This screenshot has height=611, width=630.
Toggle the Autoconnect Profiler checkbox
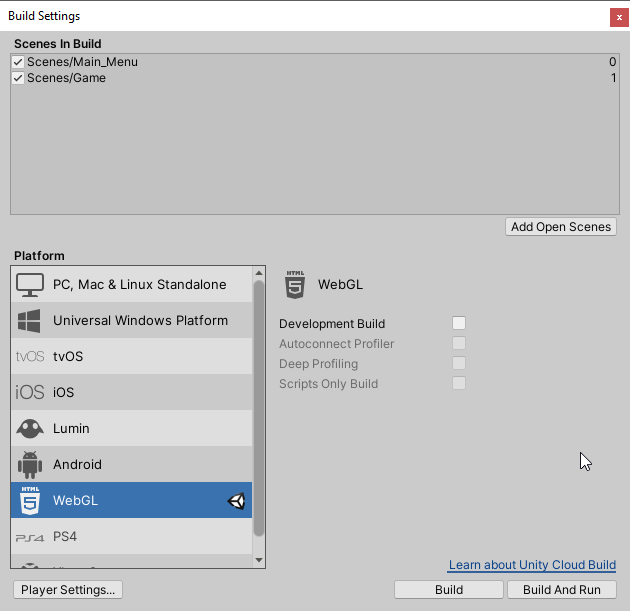tap(459, 343)
